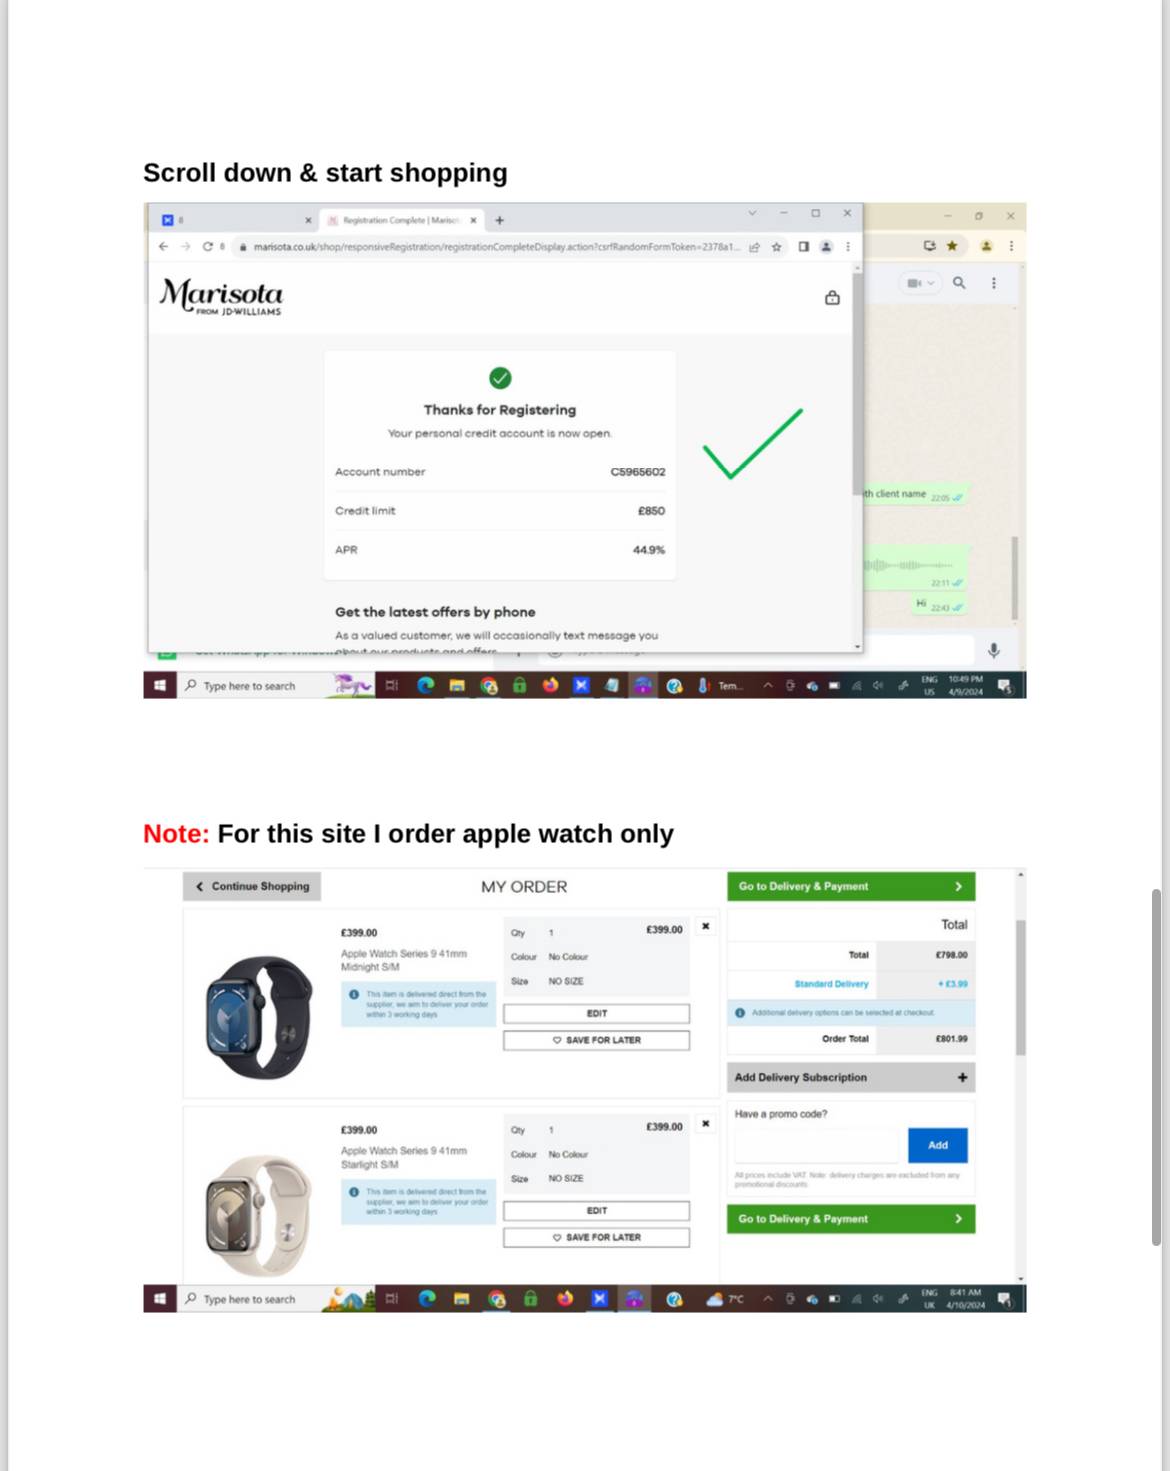Save Midnight watch for later
This screenshot has width=1170, height=1471.
point(596,1040)
